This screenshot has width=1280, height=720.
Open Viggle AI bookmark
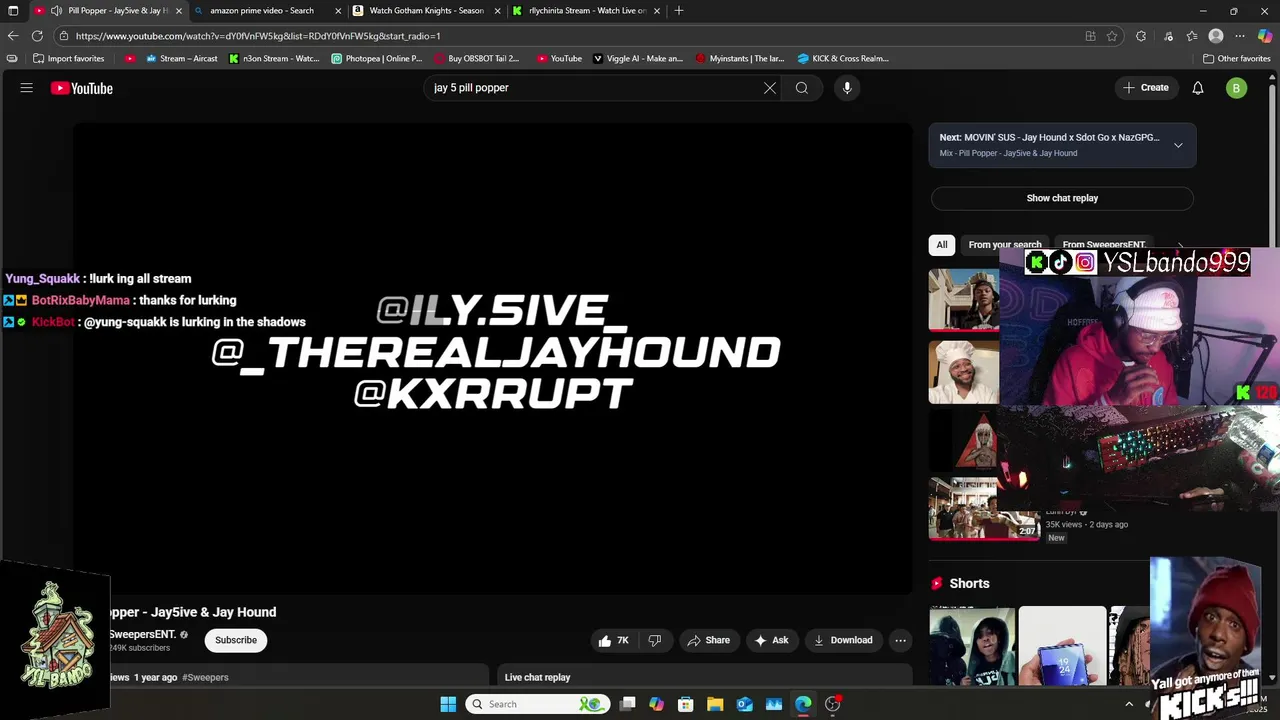tap(638, 59)
